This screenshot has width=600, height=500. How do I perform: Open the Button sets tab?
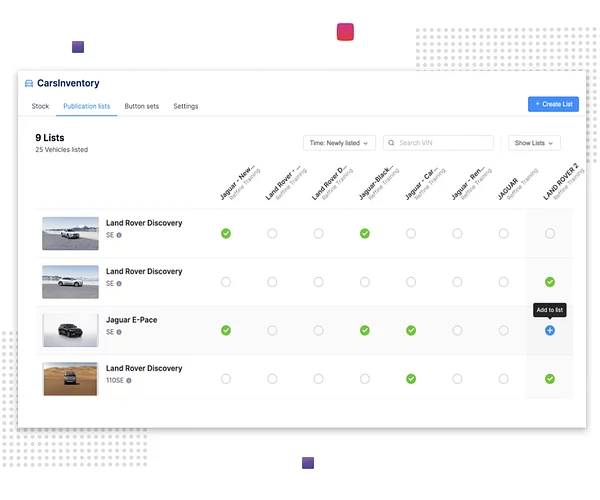pos(141,106)
